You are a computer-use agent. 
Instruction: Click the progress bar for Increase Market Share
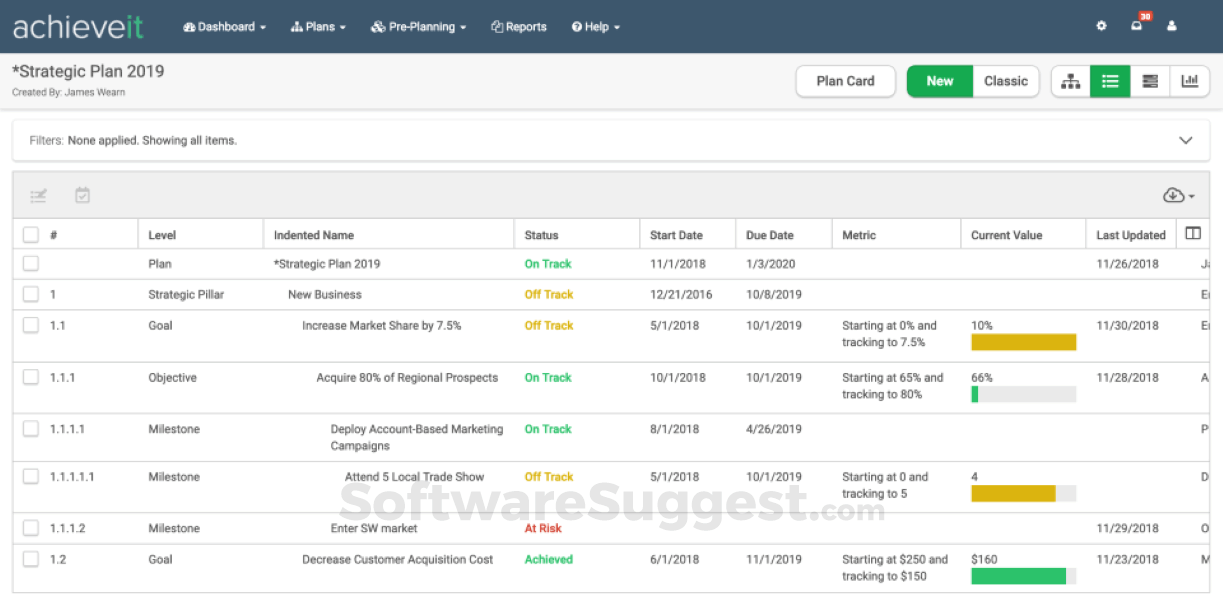click(1023, 343)
